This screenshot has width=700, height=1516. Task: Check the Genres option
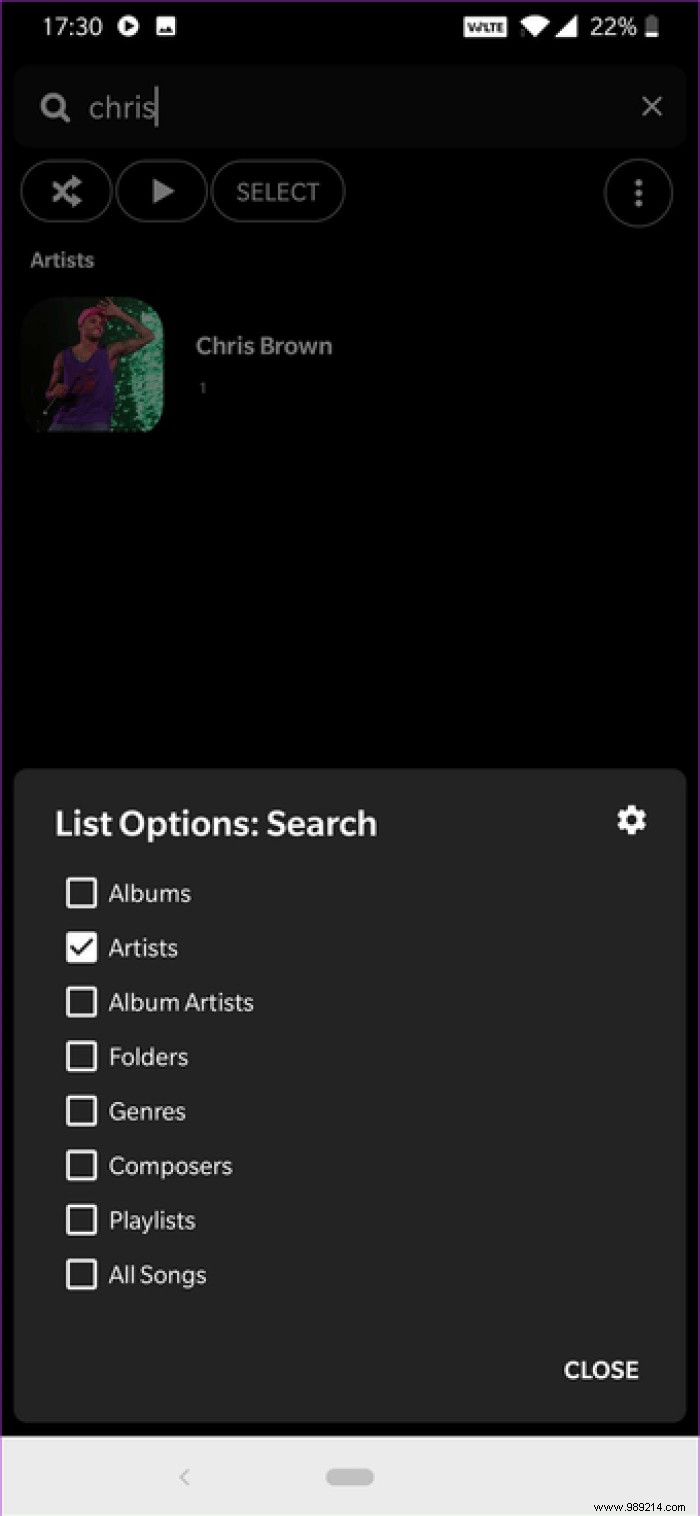81,1111
